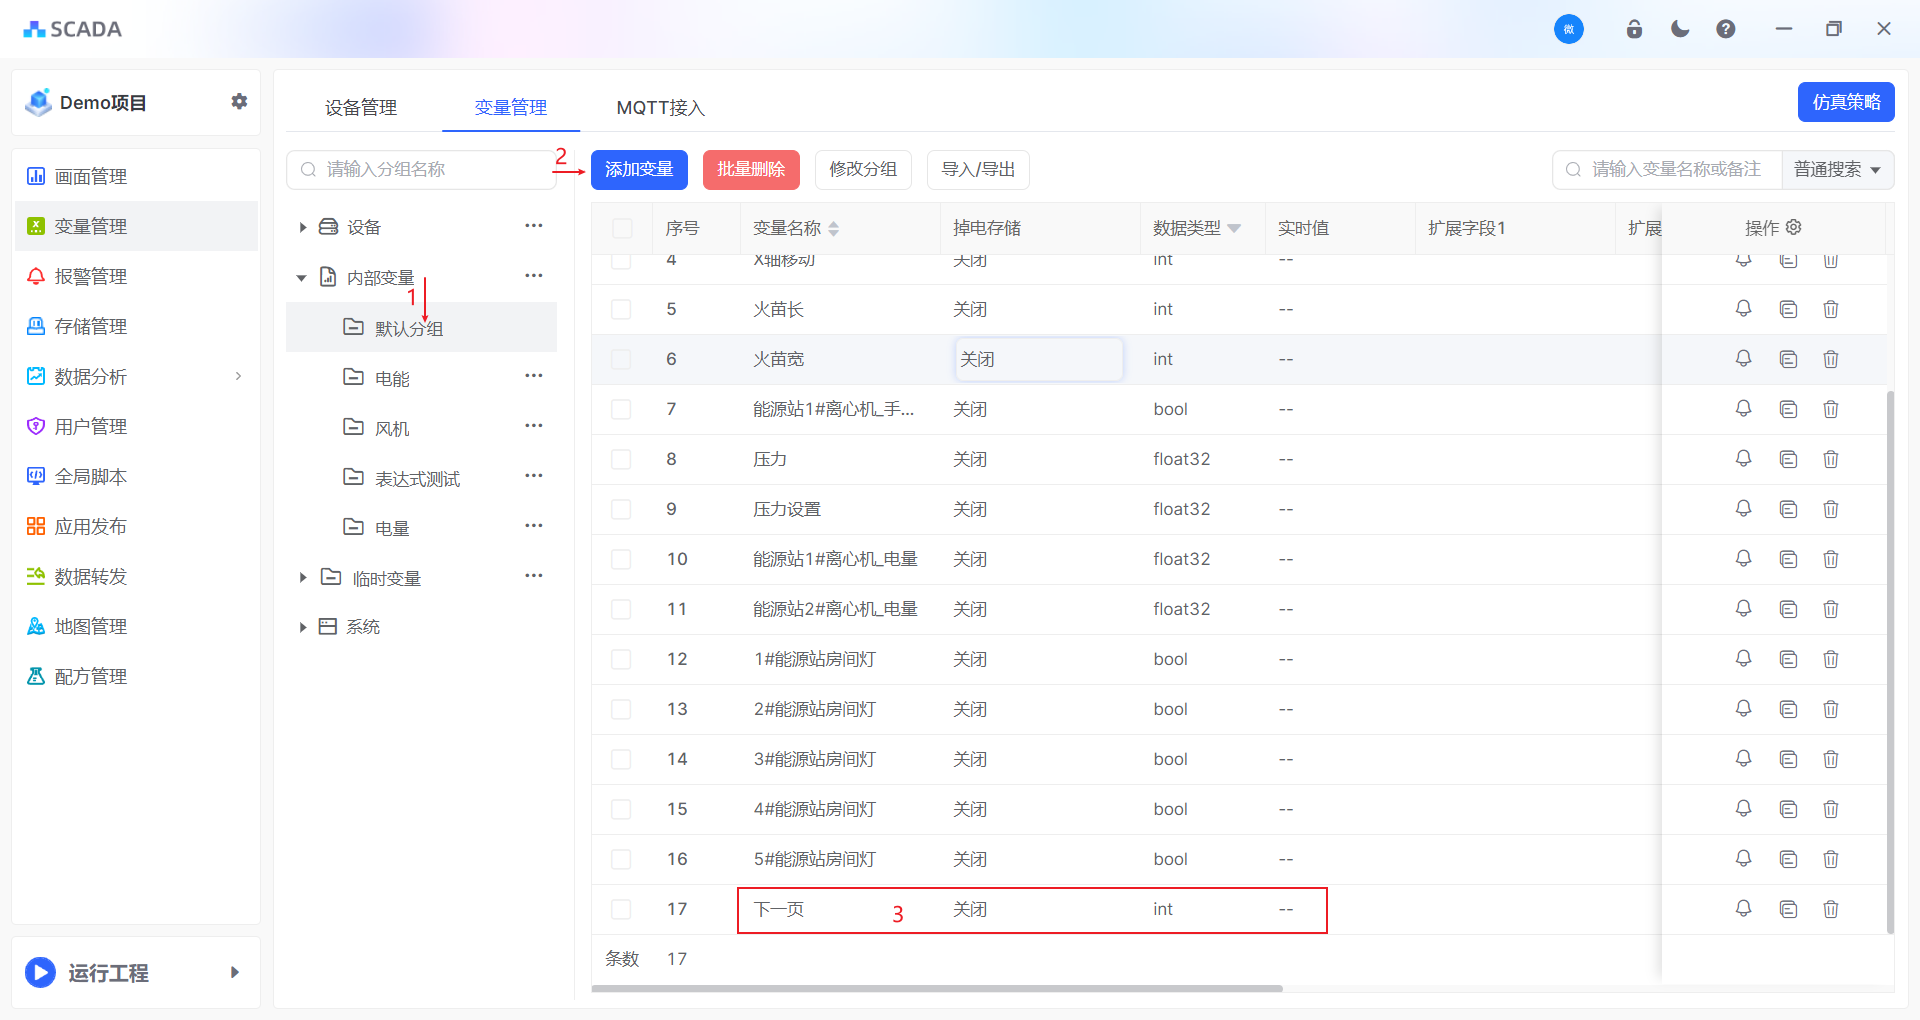Expand the 设备 tree node
The width and height of the screenshot is (1920, 1020).
[302, 227]
